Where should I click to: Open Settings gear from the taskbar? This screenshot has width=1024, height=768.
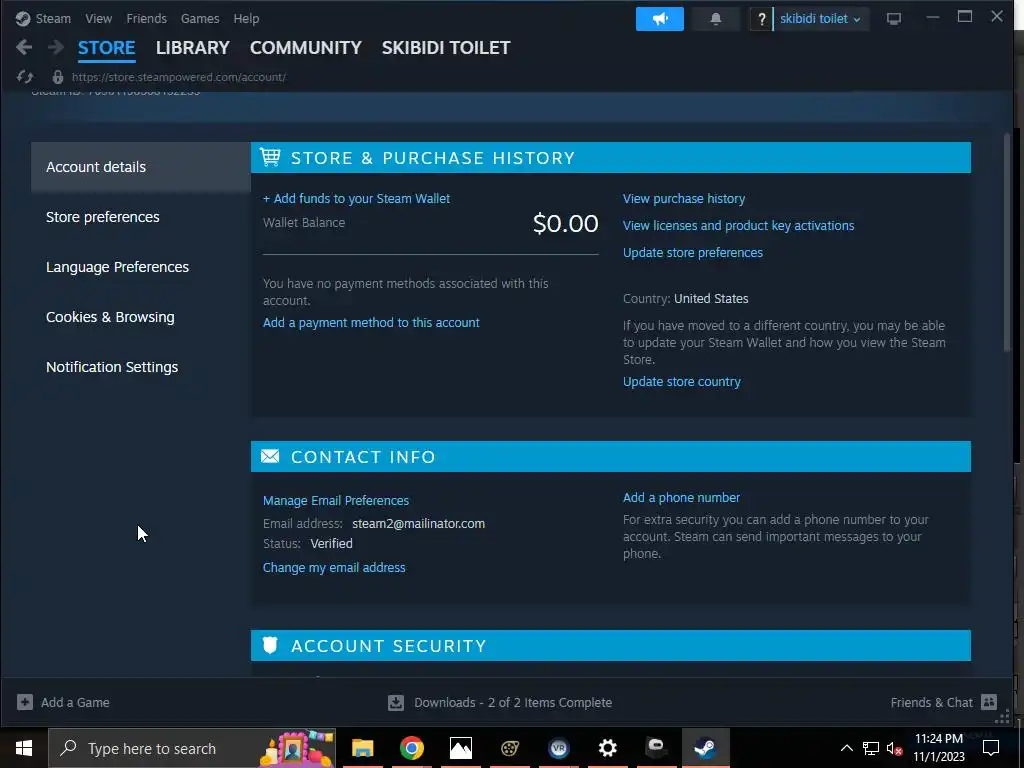click(x=607, y=748)
